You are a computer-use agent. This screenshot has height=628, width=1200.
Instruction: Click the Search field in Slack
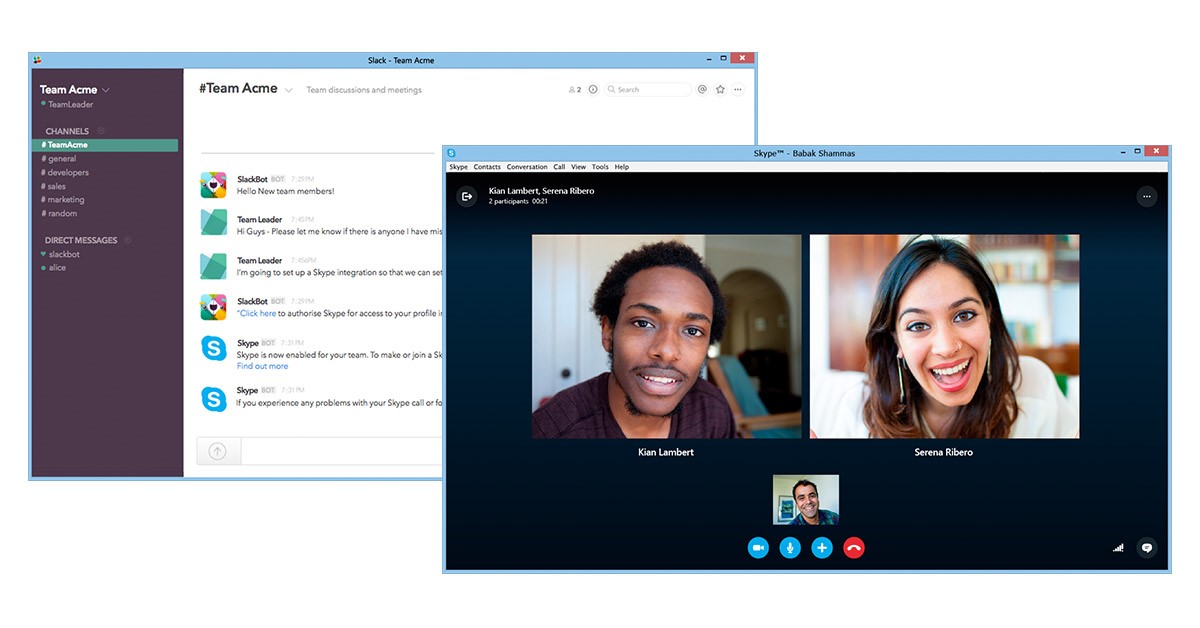pyautogui.click(x=647, y=89)
